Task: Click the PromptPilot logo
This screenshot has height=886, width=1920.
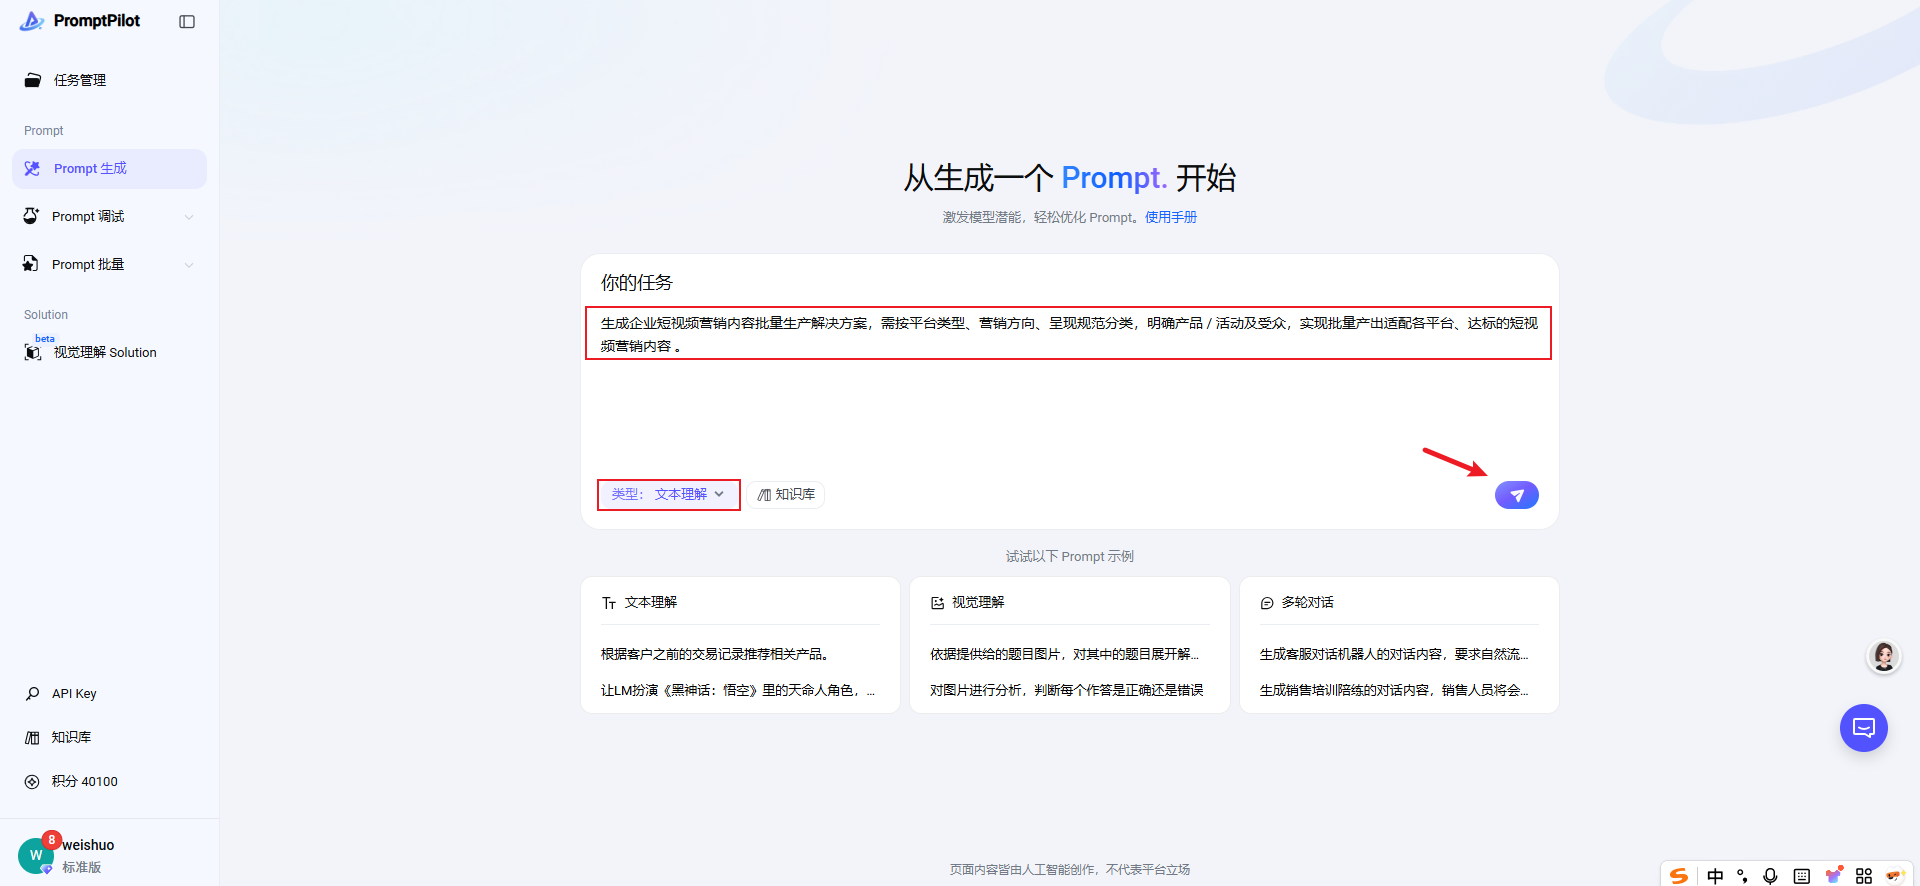Action: pos(80,21)
